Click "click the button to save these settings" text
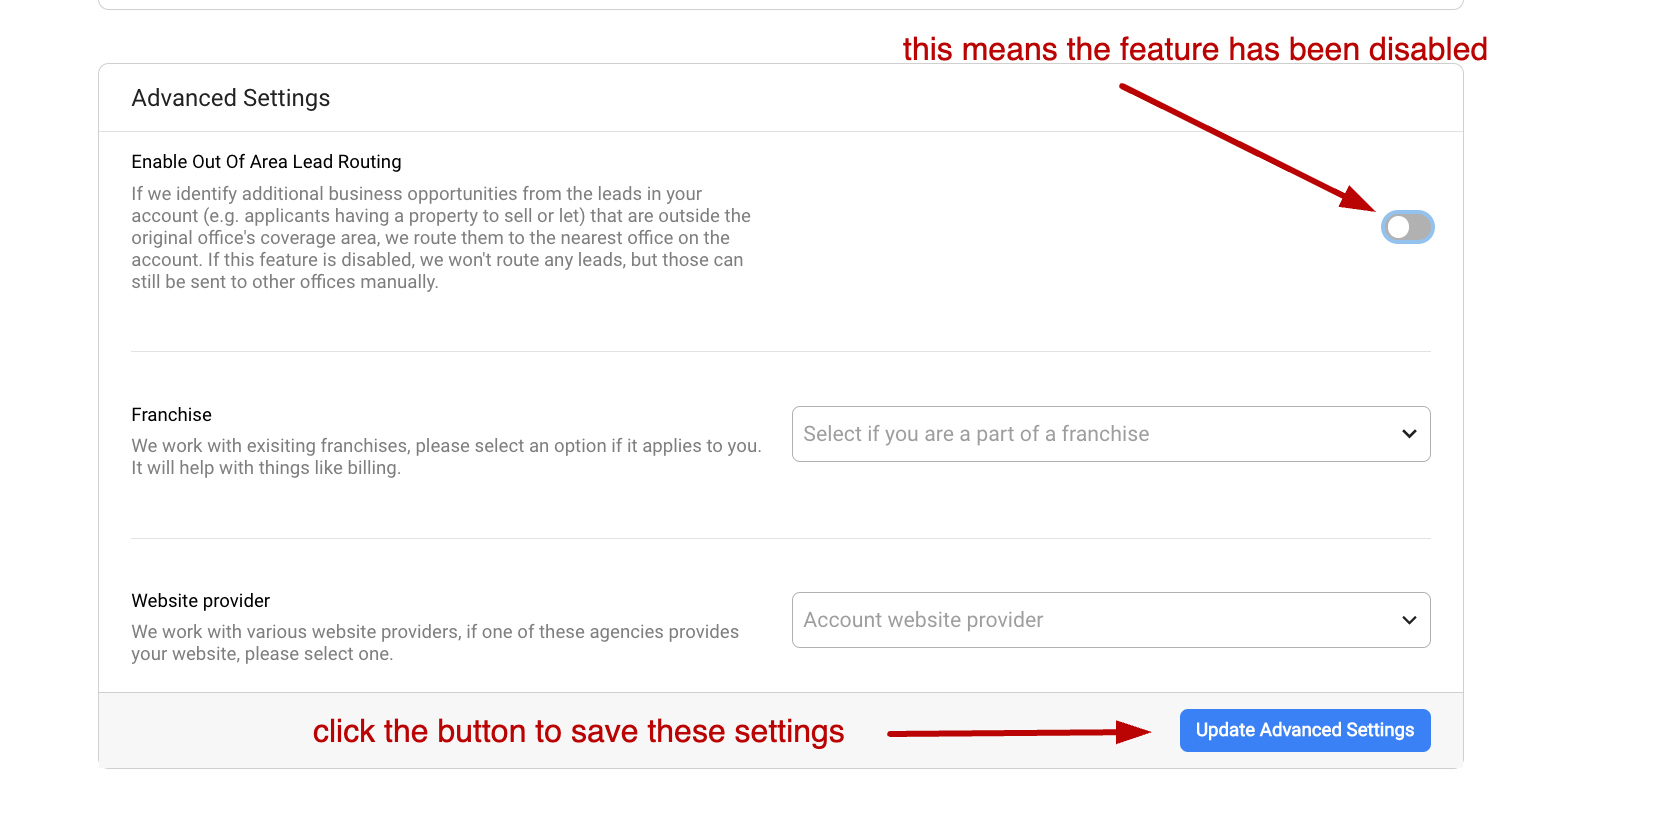1662x820 pixels. tap(578, 731)
